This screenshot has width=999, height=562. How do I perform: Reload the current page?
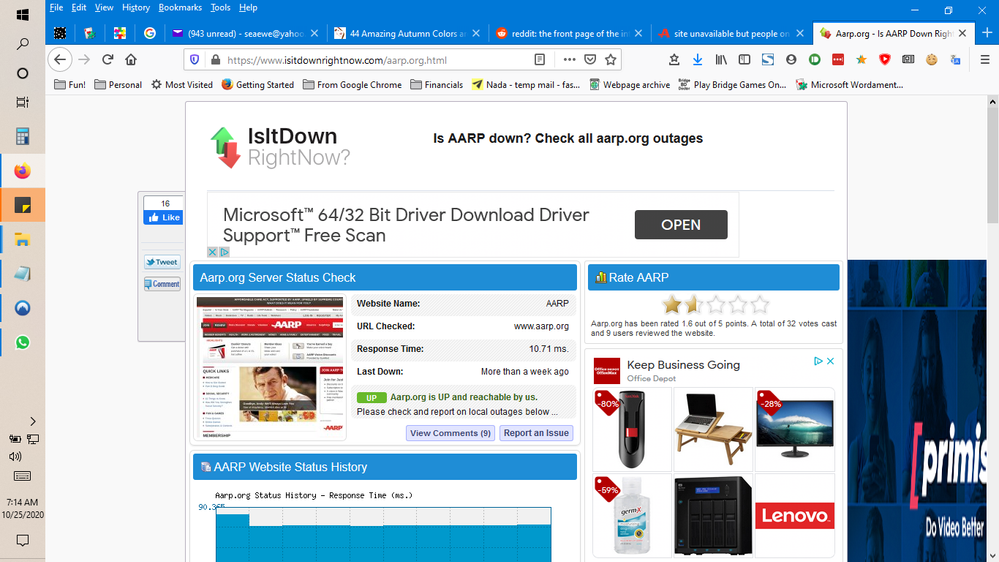108,60
